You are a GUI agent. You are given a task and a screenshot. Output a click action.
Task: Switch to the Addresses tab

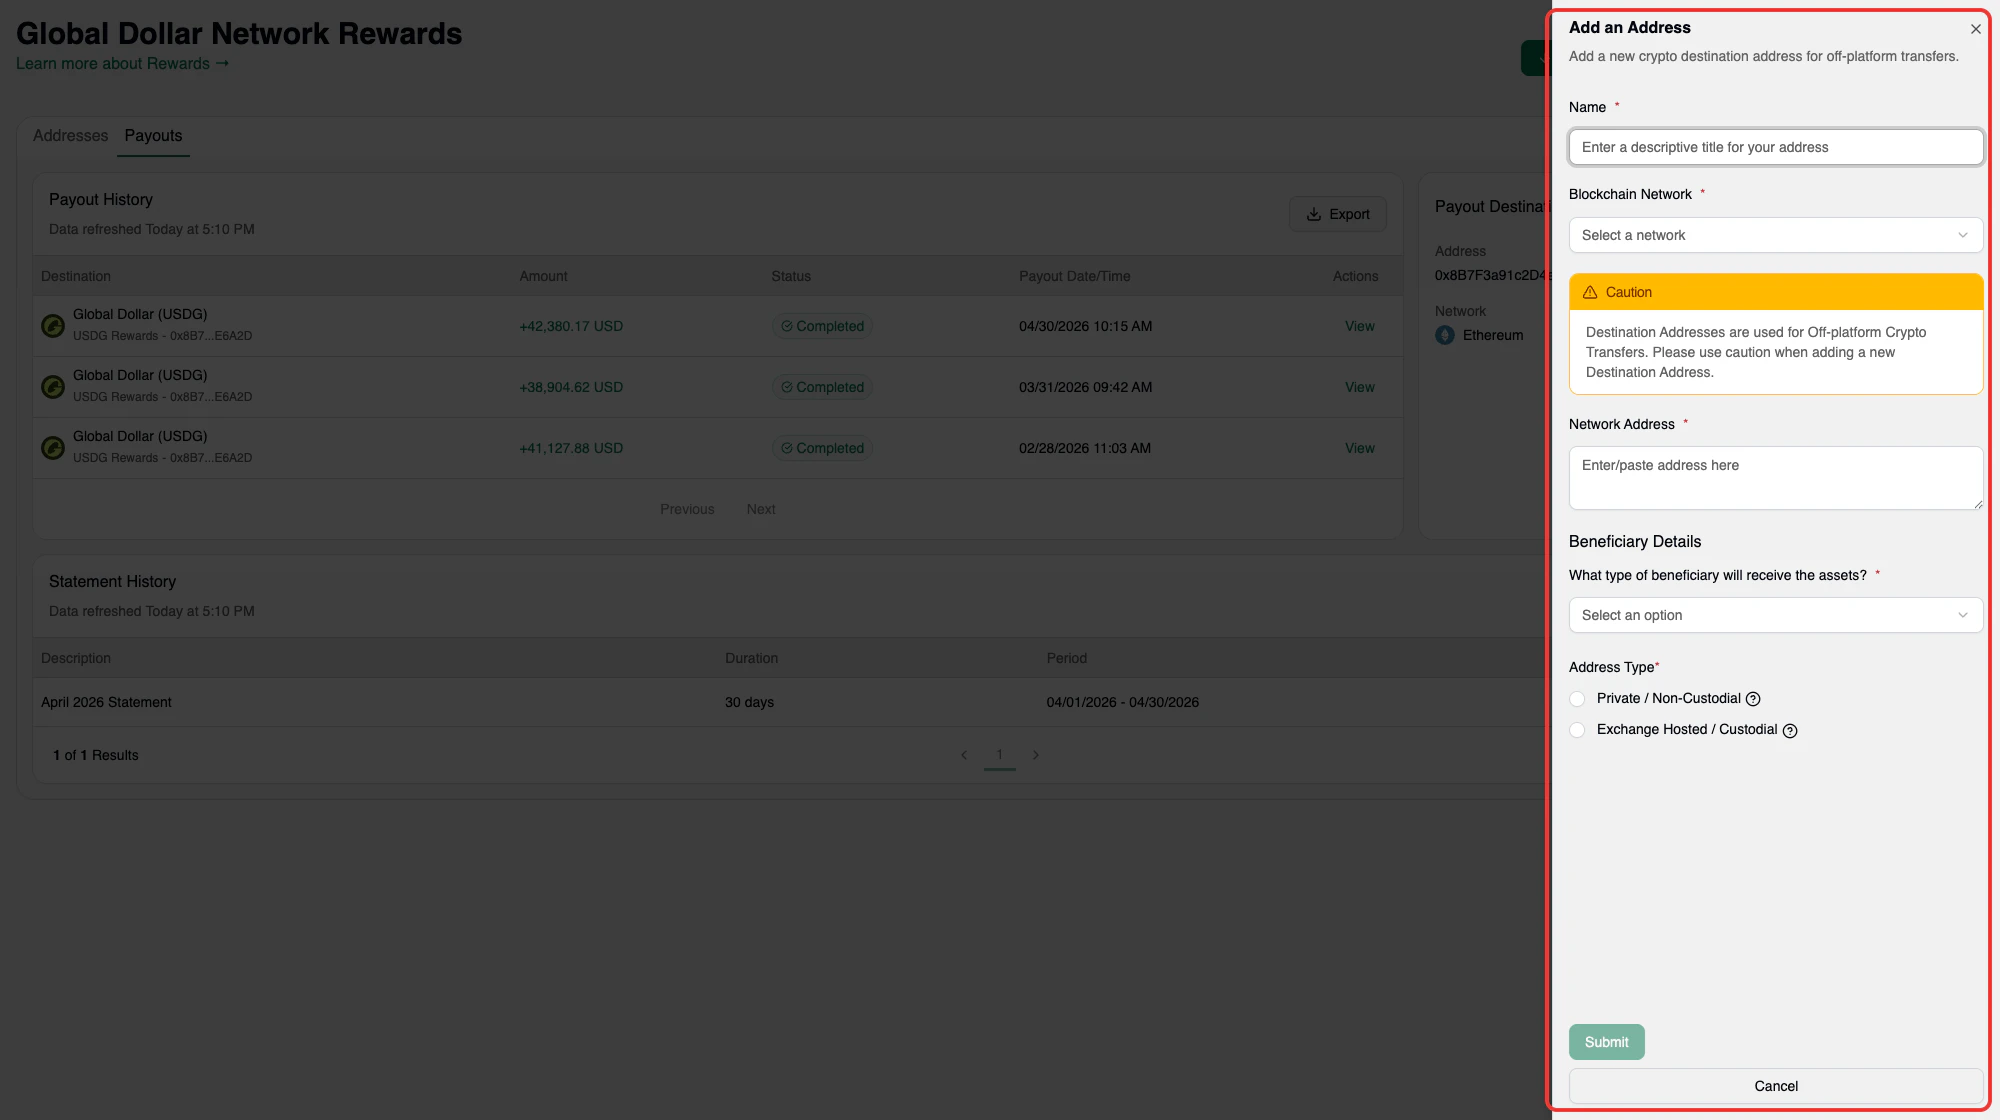pyautogui.click(x=70, y=136)
